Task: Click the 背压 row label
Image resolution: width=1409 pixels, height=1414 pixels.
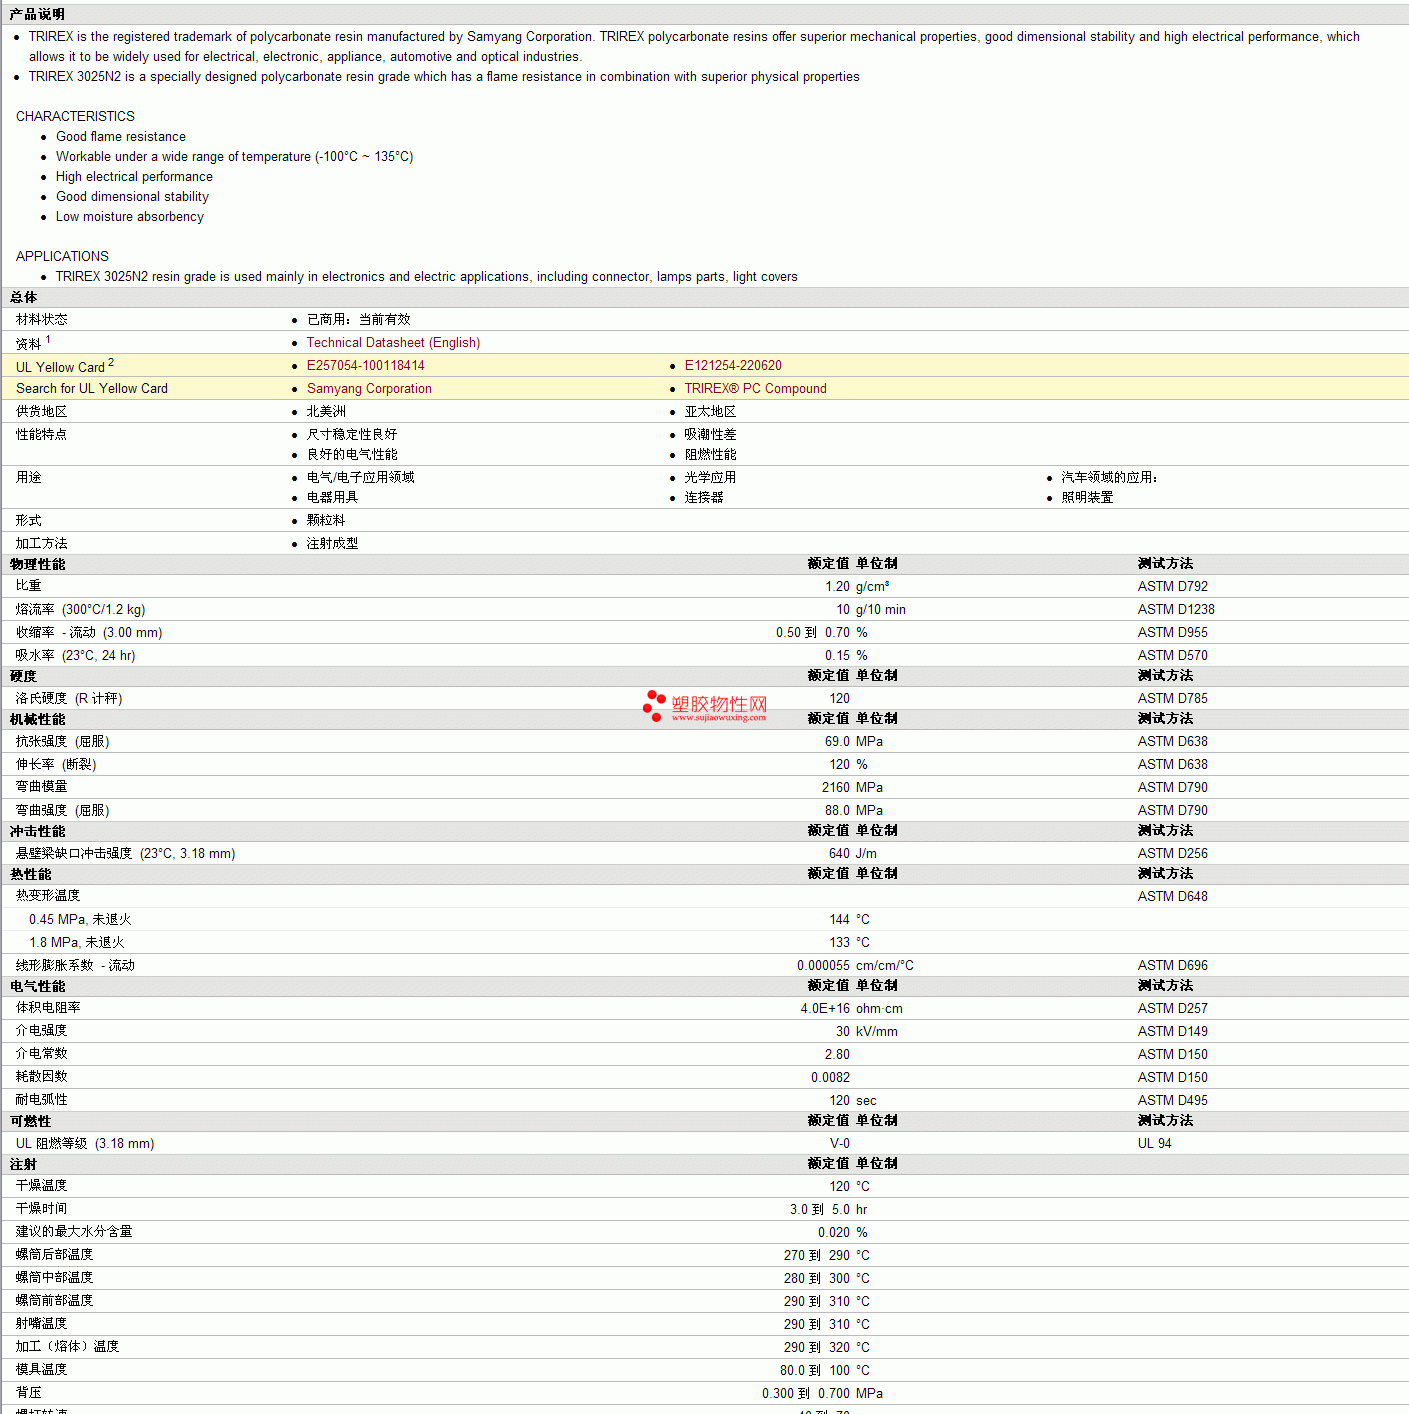Action: [29, 1393]
